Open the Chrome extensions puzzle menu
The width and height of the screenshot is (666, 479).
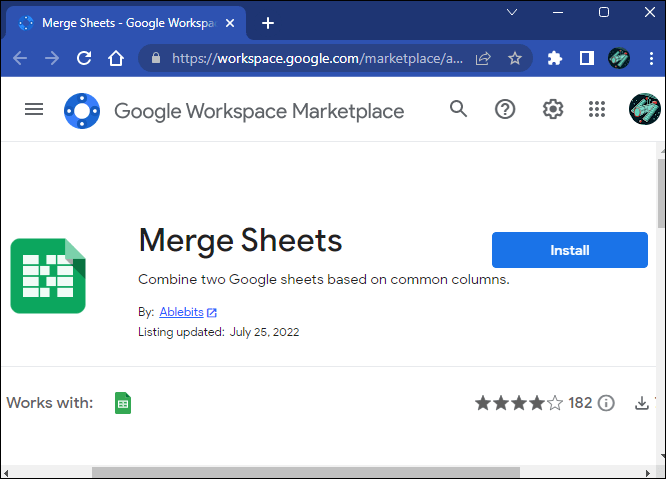click(x=555, y=58)
